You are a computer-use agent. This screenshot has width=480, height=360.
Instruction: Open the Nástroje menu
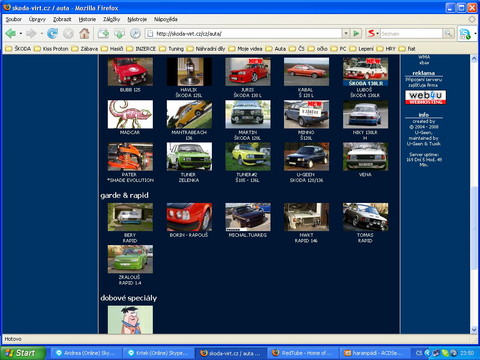[137, 19]
